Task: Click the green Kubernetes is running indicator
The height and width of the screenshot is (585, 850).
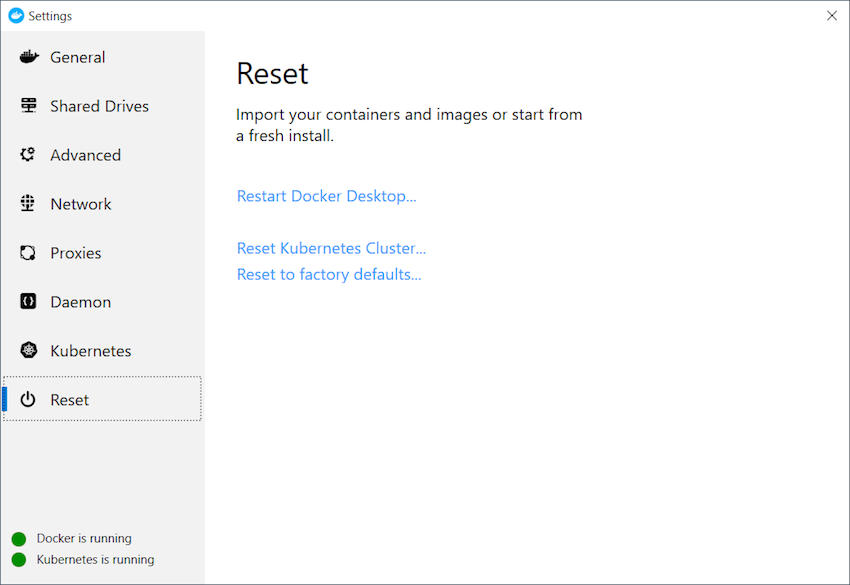Action: tap(19, 560)
